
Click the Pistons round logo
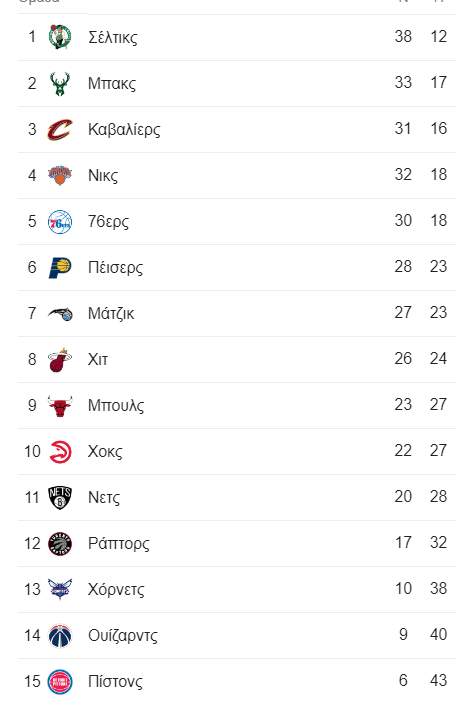pos(60,682)
